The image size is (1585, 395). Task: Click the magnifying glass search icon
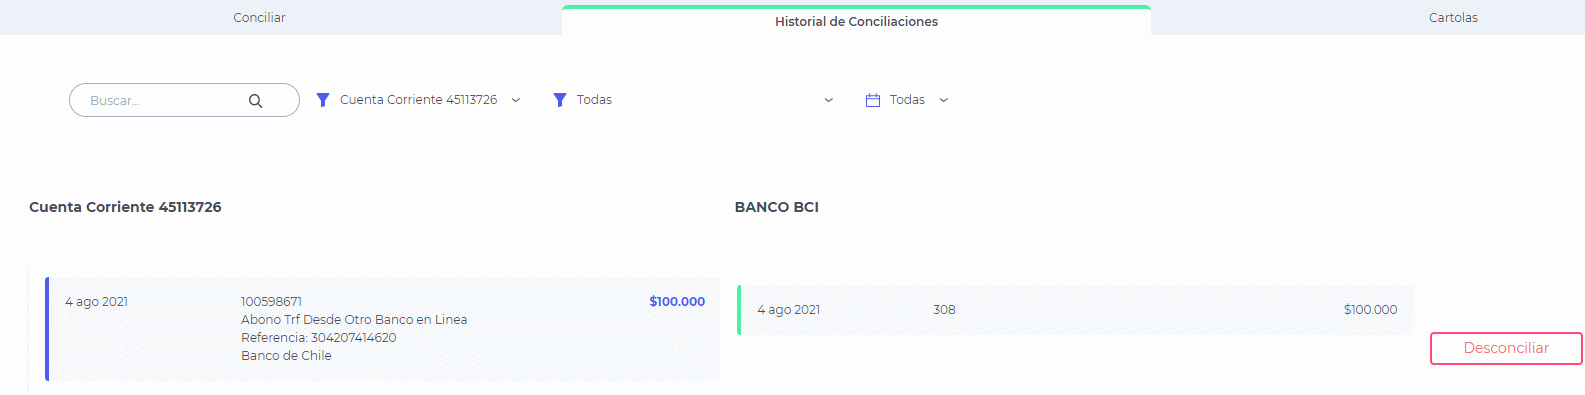pyautogui.click(x=255, y=101)
